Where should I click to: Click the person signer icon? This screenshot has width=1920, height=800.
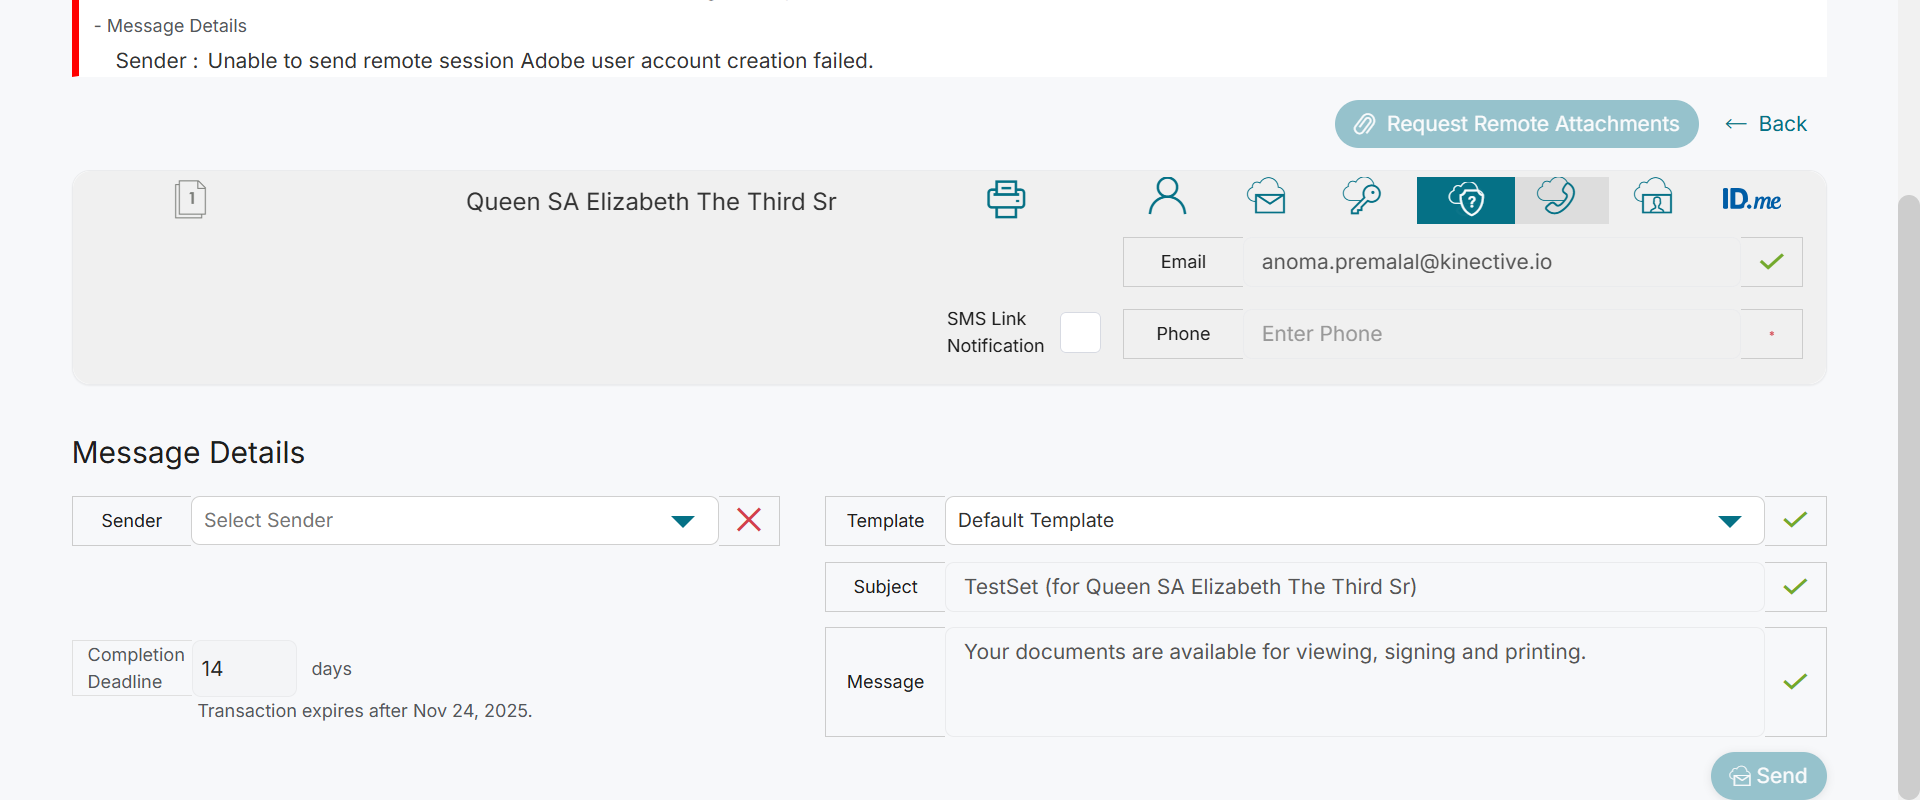click(x=1167, y=197)
